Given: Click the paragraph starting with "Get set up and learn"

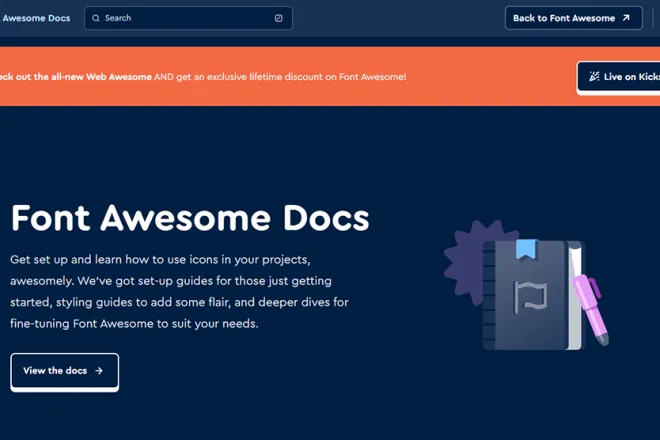Looking at the screenshot, I should tap(179, 291).
